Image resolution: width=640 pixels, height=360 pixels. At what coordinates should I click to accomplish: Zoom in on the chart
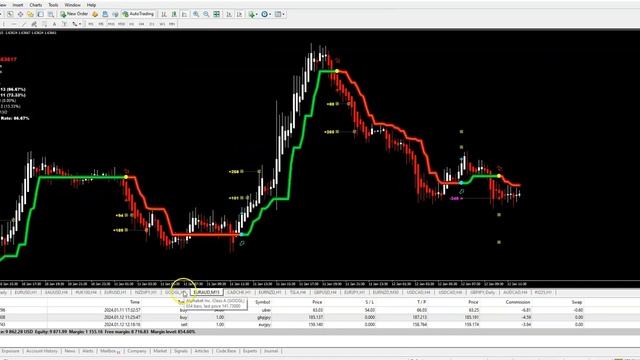(x=196, y=14)
